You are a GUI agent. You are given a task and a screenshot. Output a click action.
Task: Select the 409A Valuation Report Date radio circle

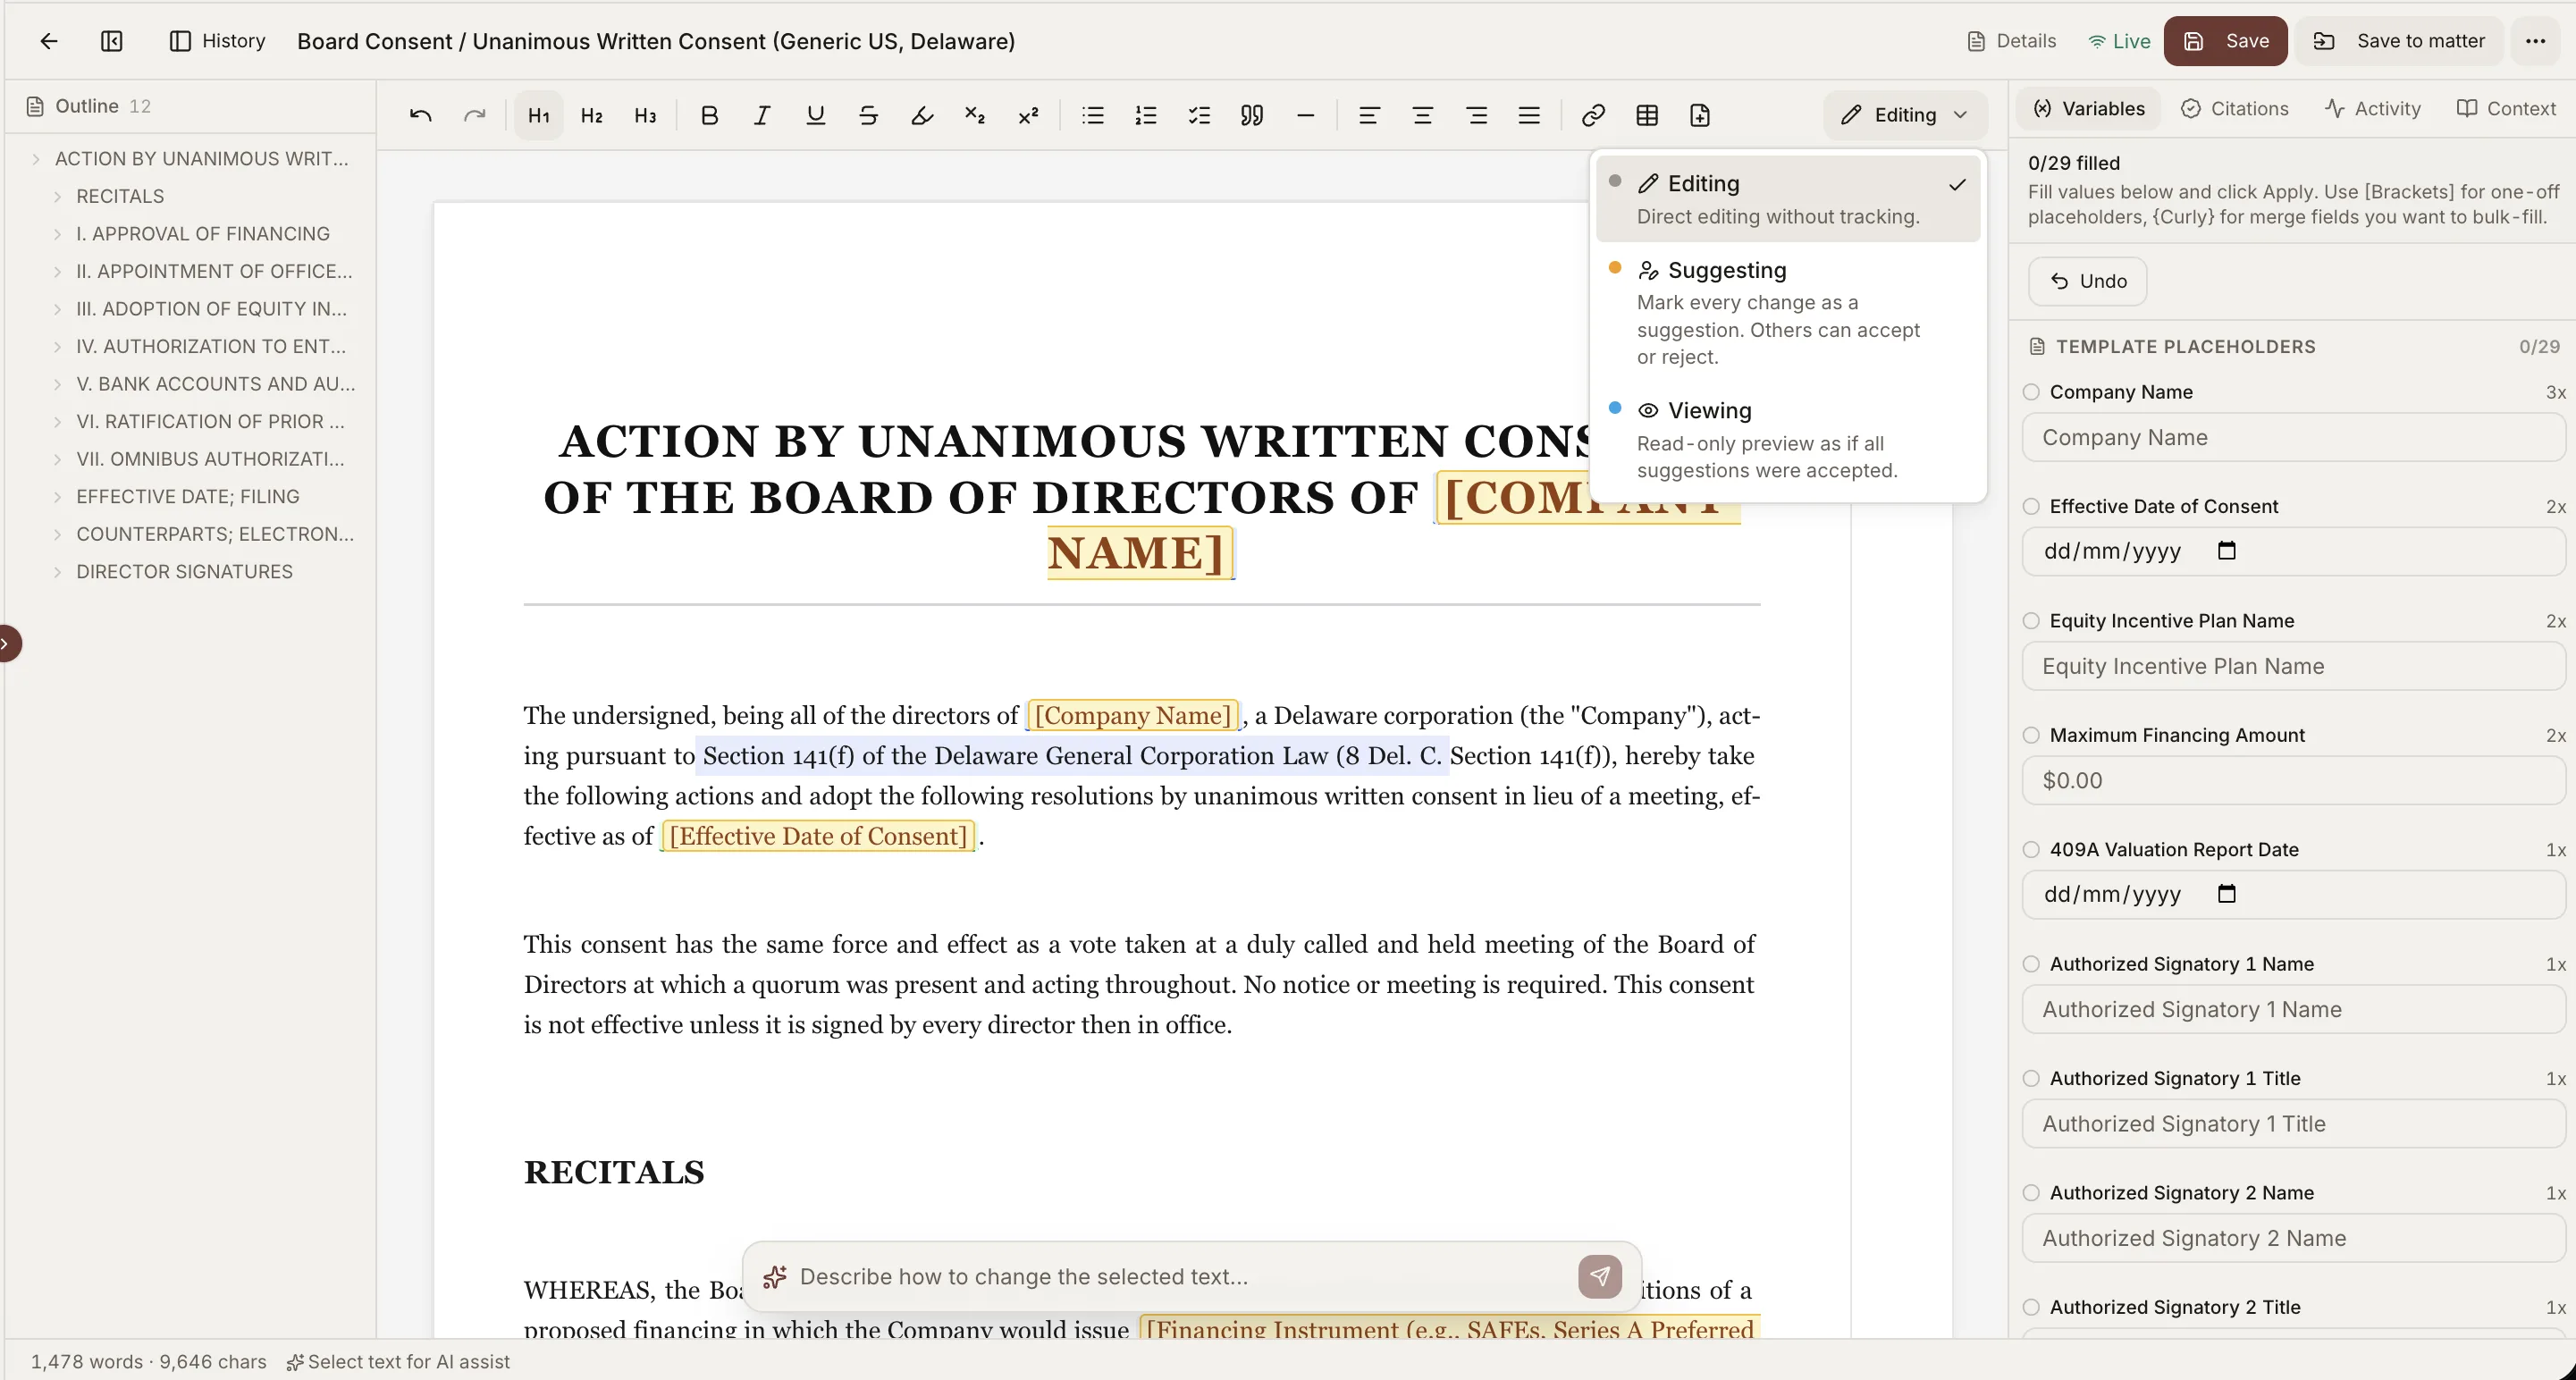[x=2031, y=849]
